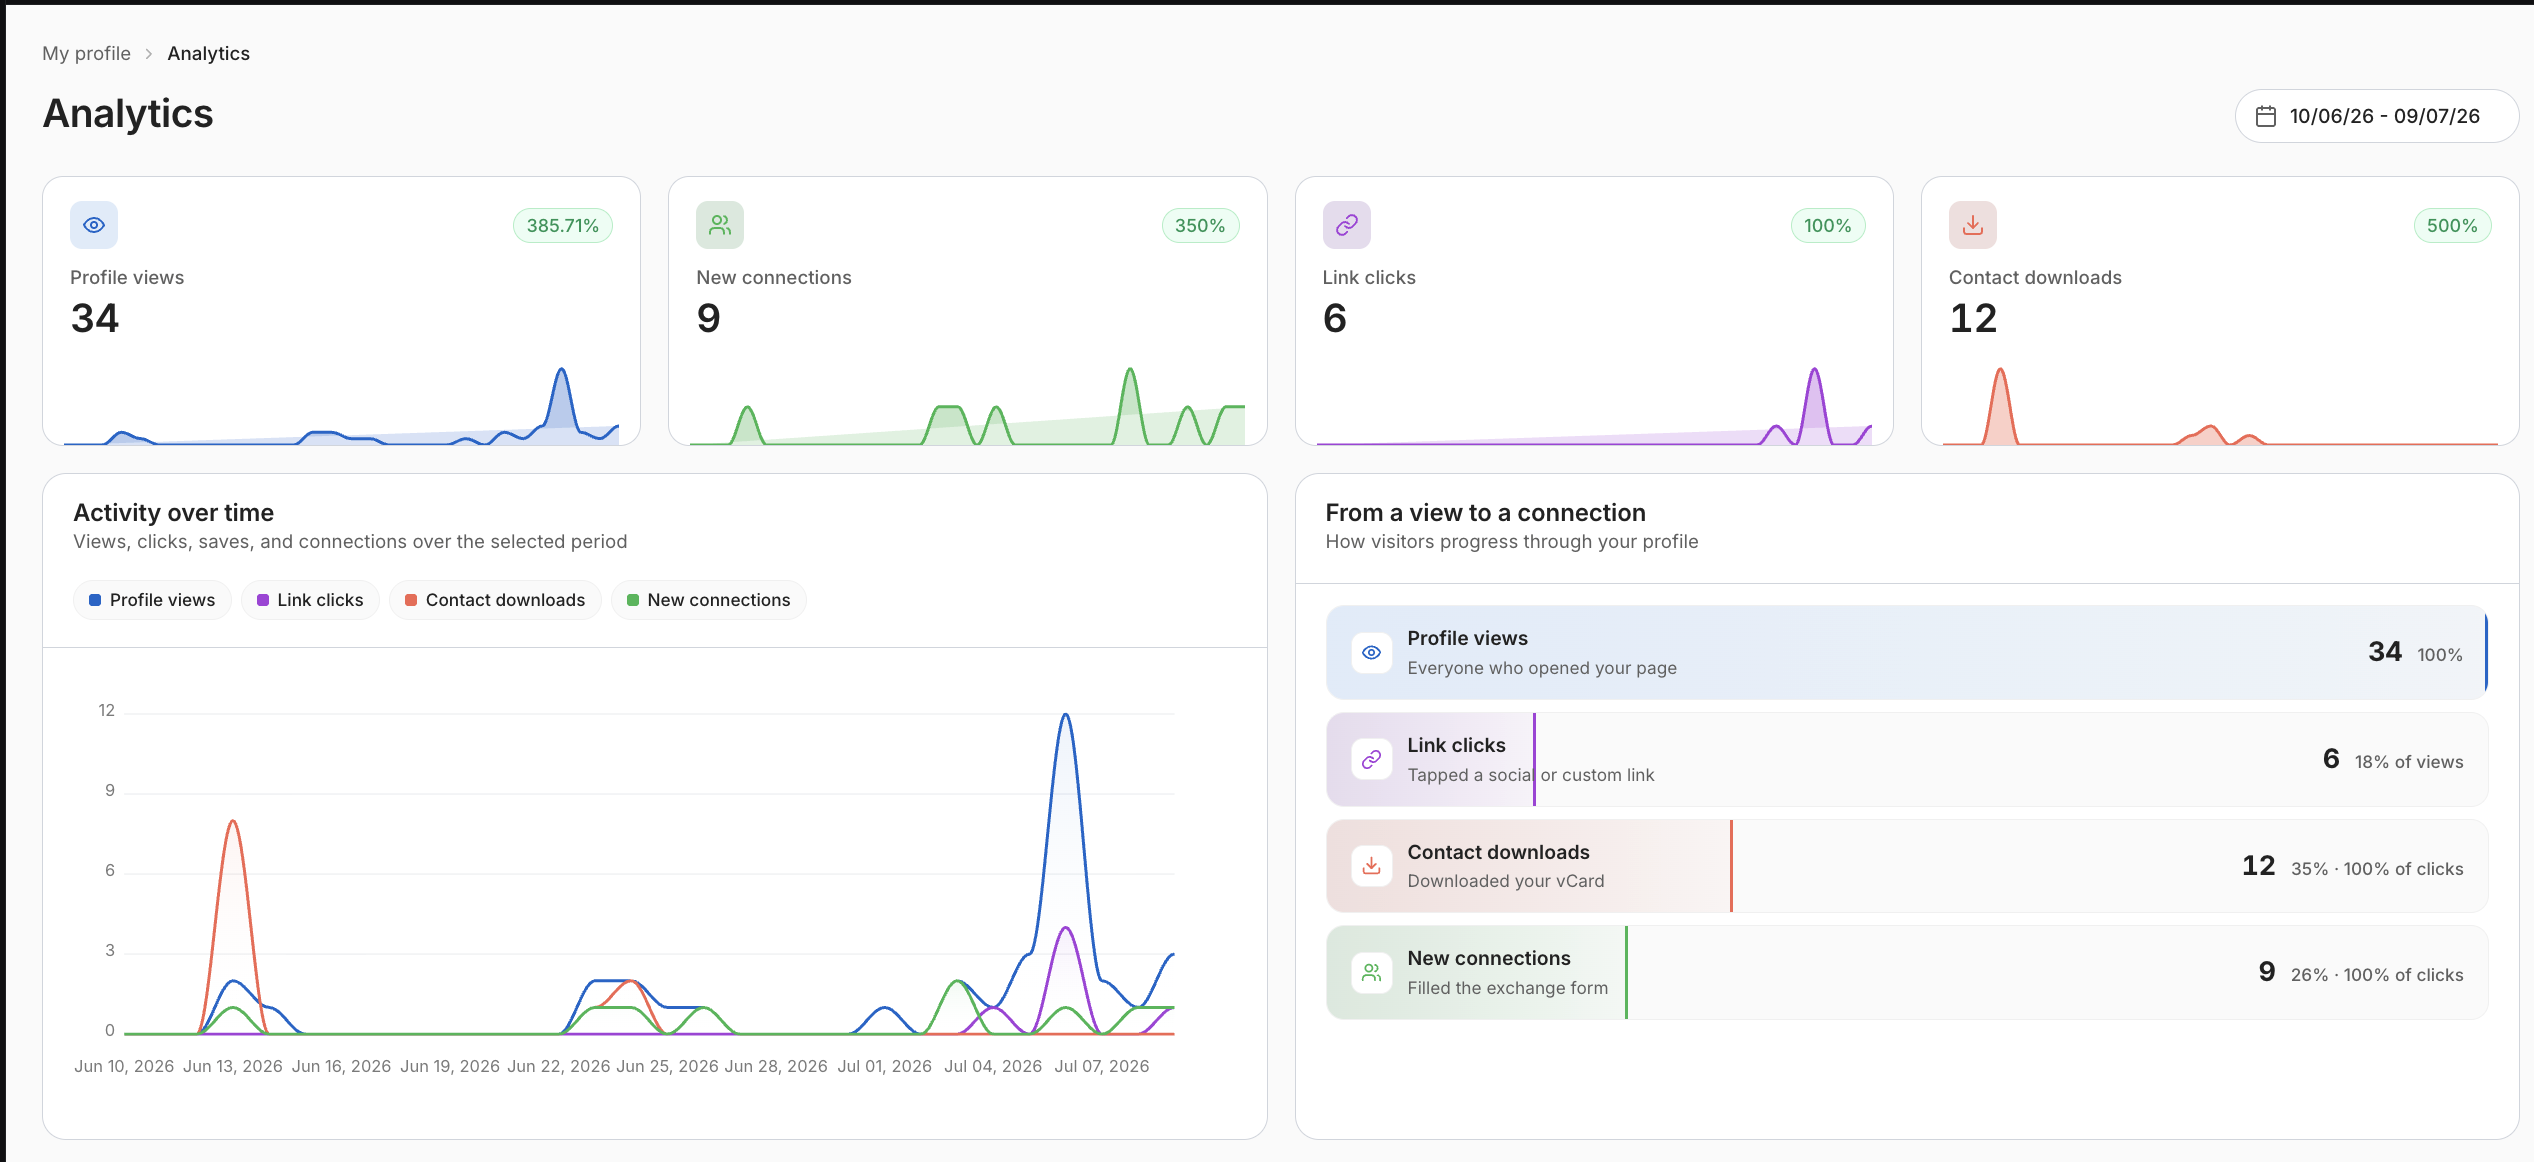The height and width of the screenshot is (1162, 2534).
Task: Select the Contact downloads funnel row title
Action: tap(1498, 852)
